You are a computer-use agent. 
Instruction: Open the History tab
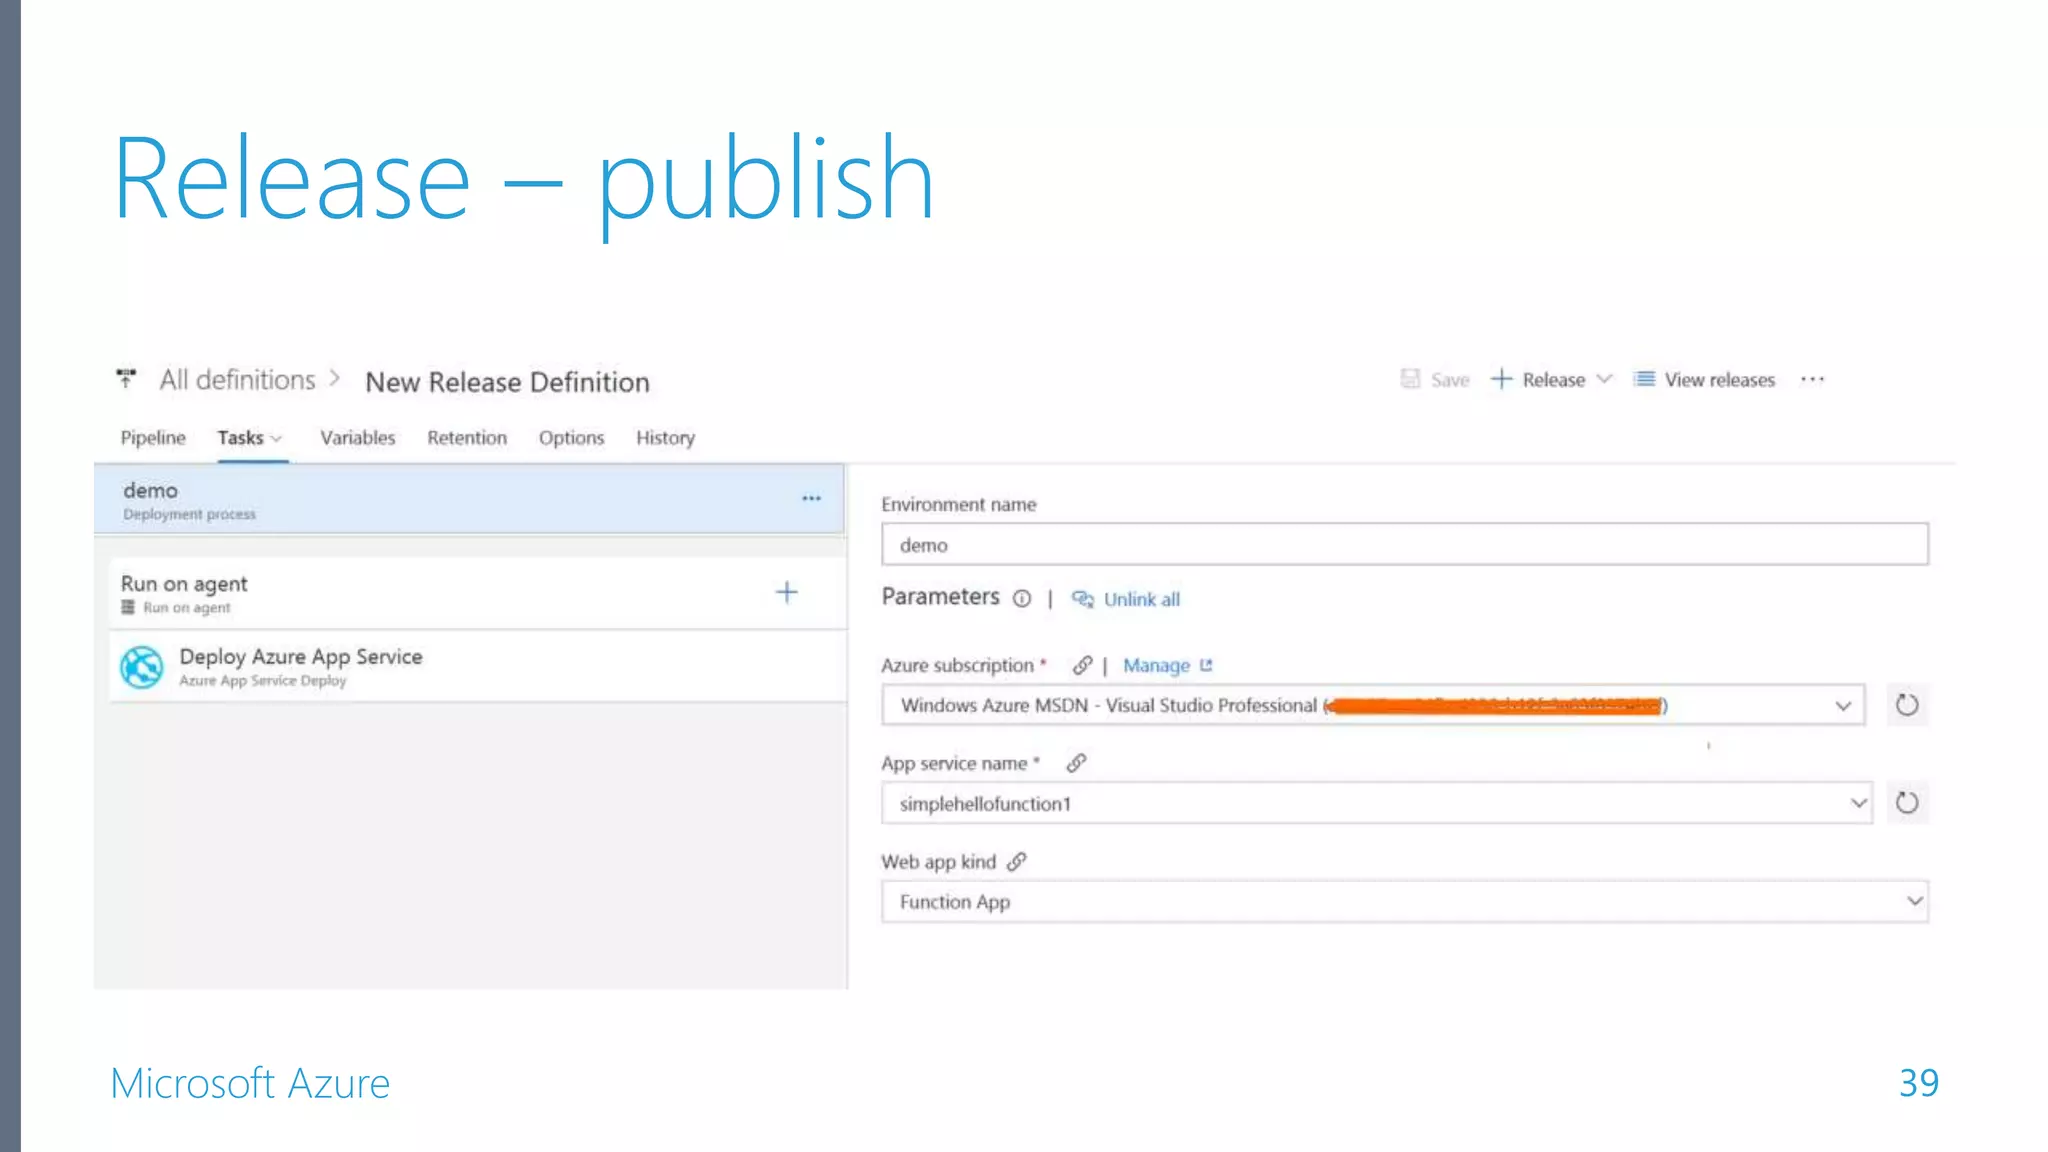point(665,438)
